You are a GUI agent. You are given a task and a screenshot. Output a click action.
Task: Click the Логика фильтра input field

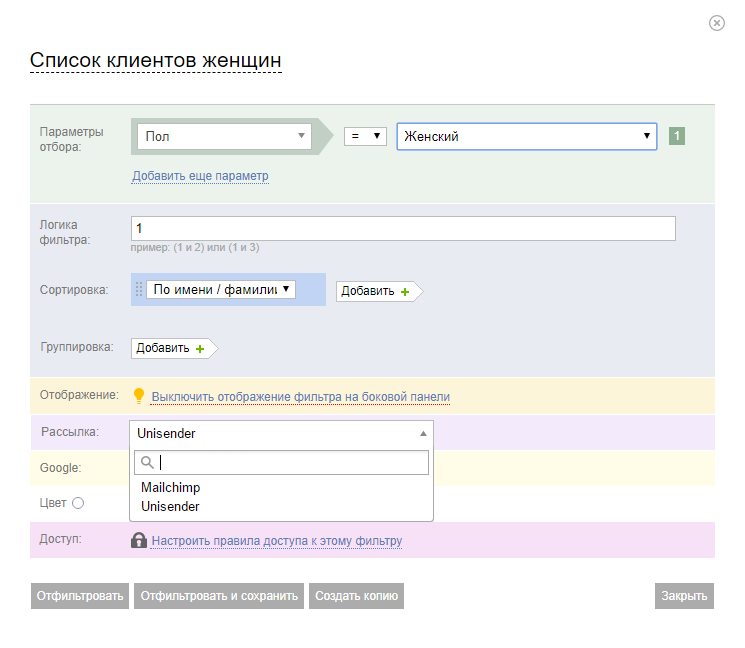click(x=403, y=229)
